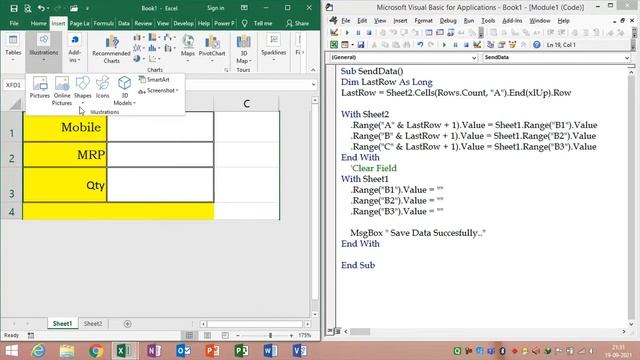This screenshot has height=360, width=640.
Task: Open 3D Models dropdown
Action: (x=124, y=91)
